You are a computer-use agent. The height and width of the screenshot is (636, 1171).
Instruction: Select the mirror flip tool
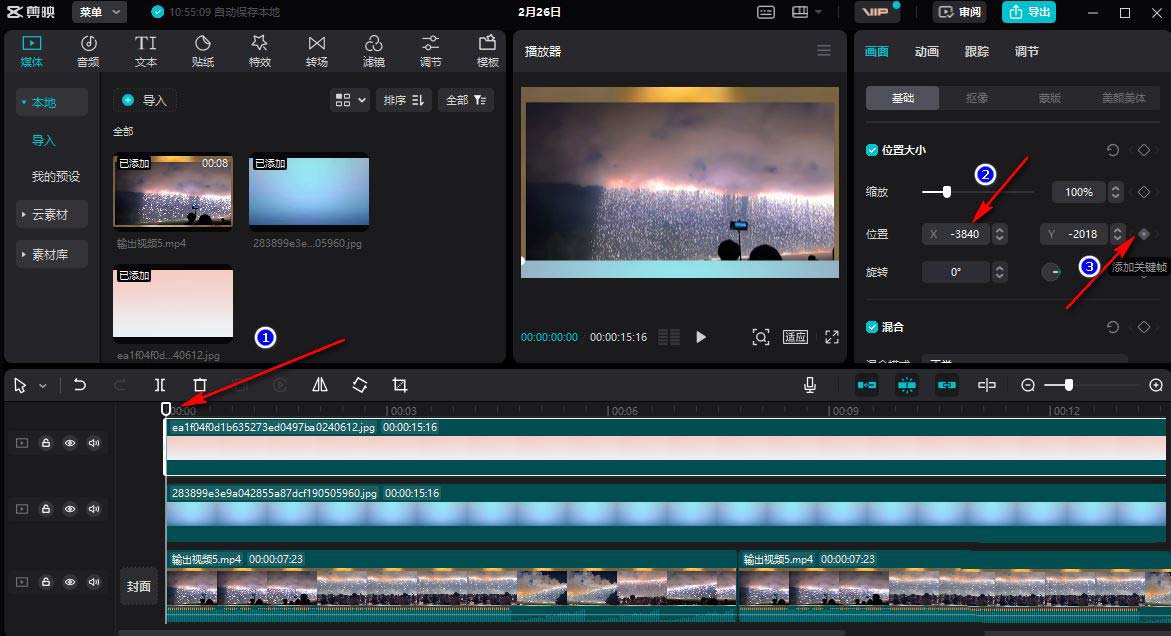320,385
